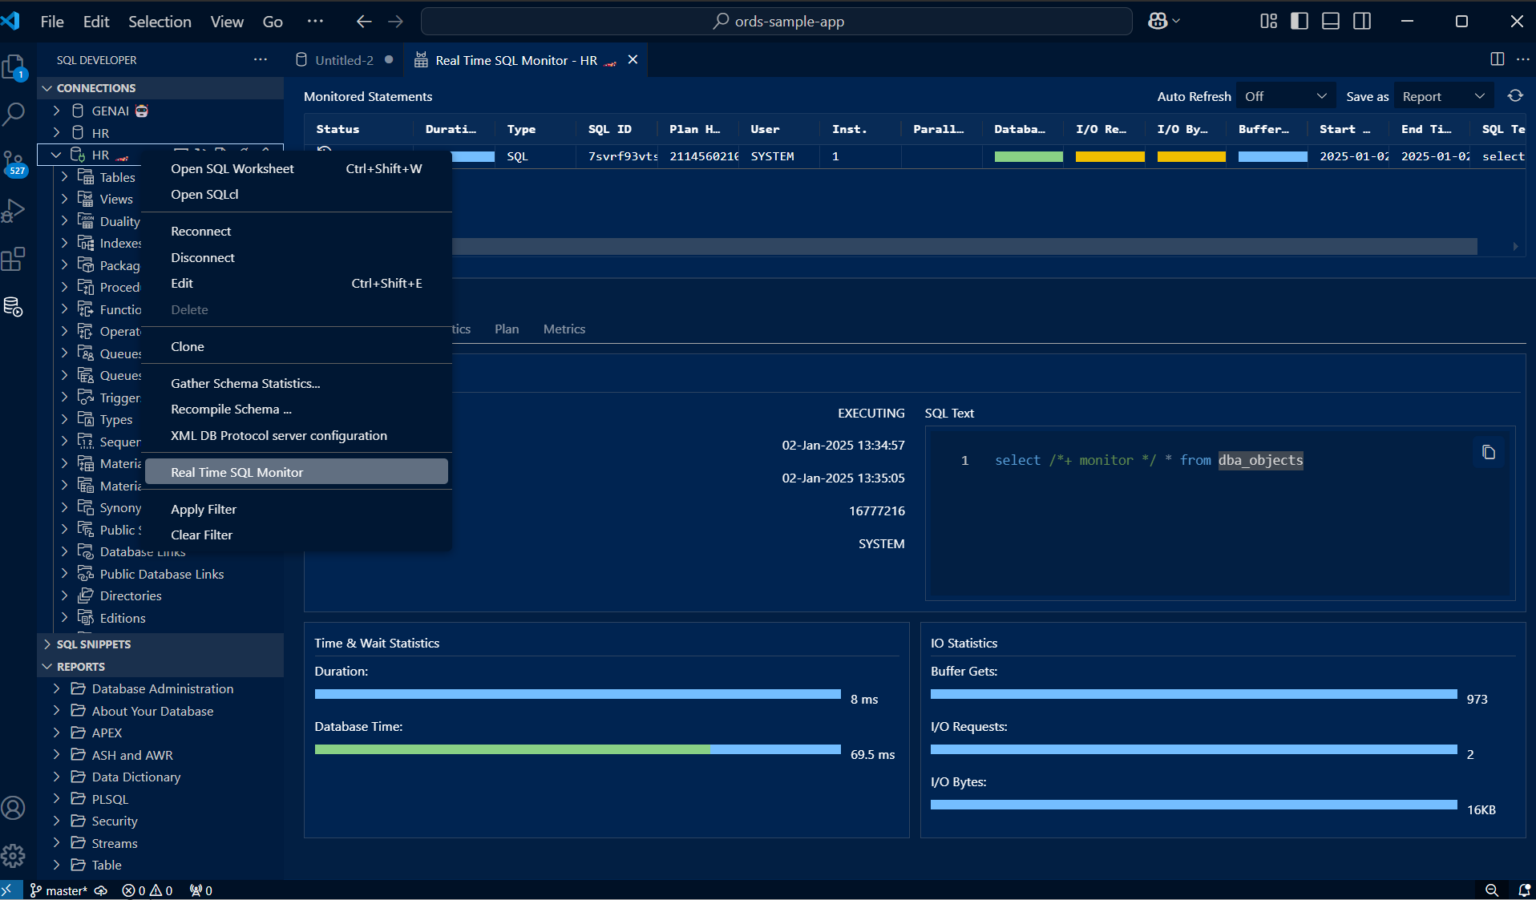Toggle the secondary sidebar visibility
Image resolution: width=1536 pixels, height=900 pixels.
point(1361,20)
